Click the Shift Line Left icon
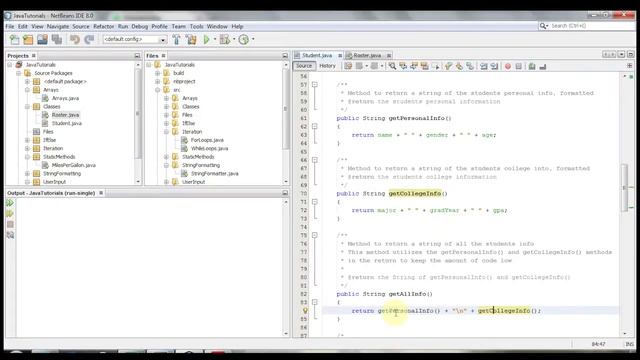Viewport: 640px width, 360px height. point(484,66)
